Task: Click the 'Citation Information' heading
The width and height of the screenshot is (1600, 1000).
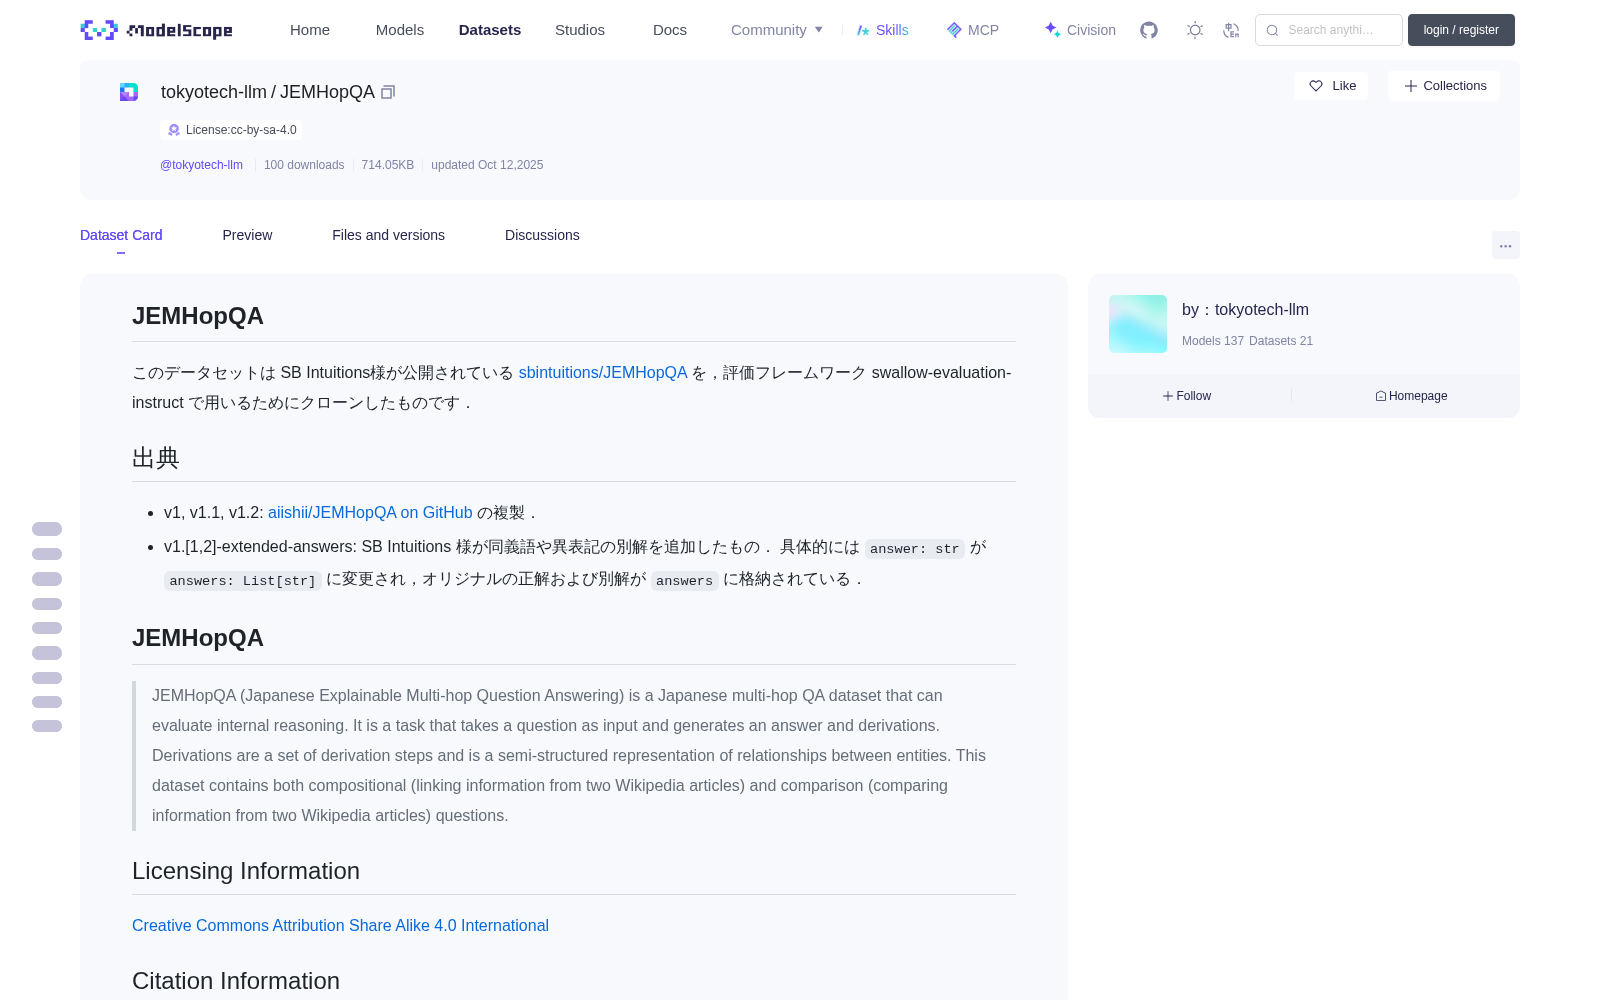Action: click(x=236, y=981)
